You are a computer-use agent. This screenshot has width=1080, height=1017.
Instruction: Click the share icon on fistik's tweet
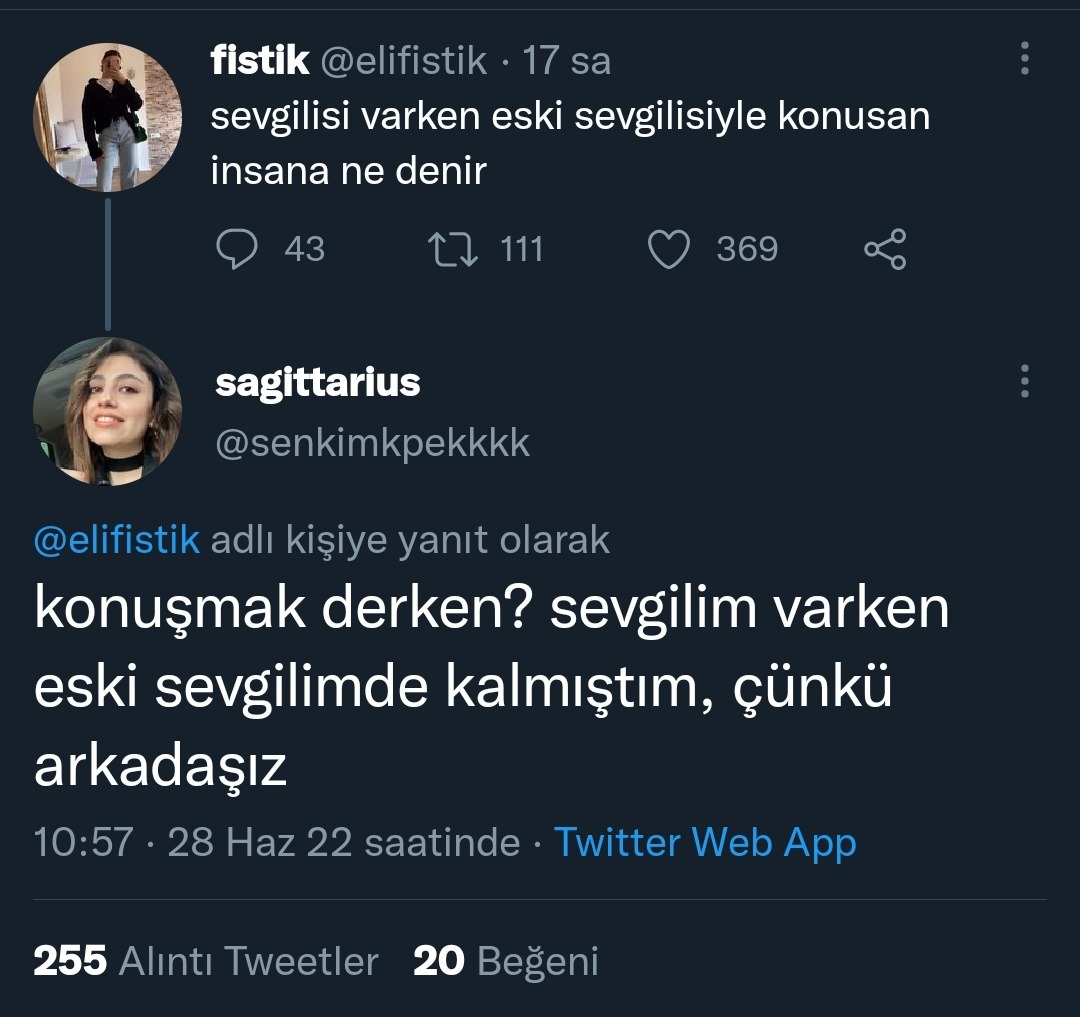tap(885, 249)
